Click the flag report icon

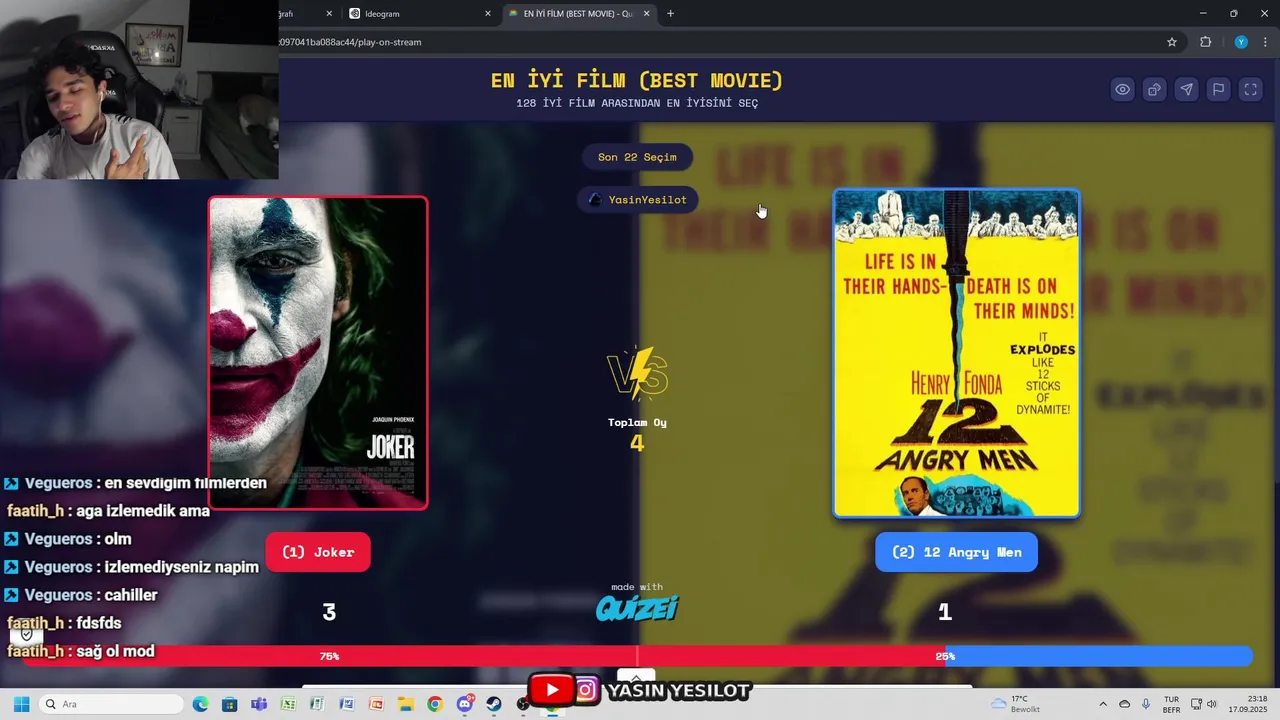click(x=1218, y=89)
